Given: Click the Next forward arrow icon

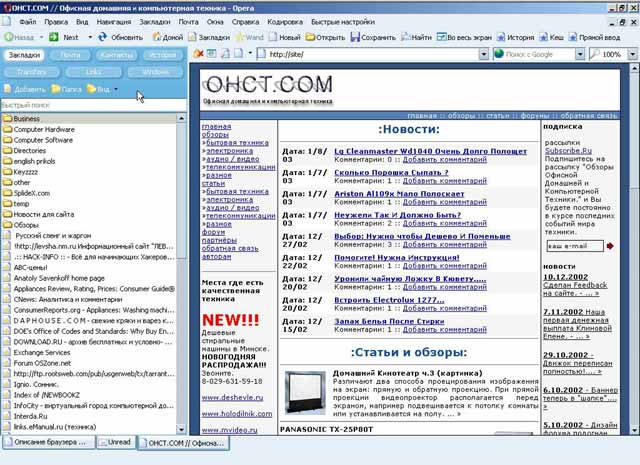Looking at the screenshot, I should pos(53,37).
